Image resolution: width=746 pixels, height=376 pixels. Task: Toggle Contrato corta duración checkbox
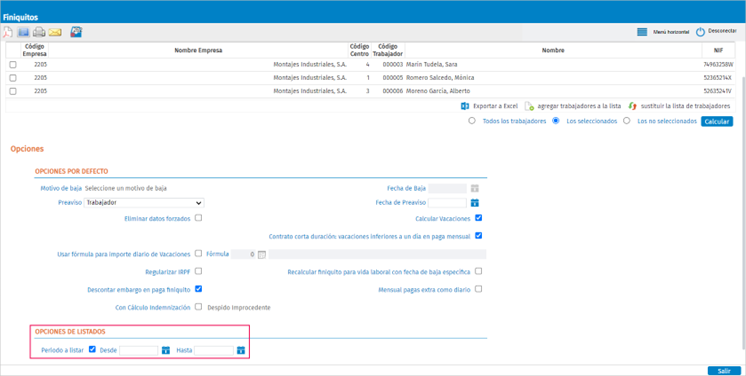[x=479, y=235]
